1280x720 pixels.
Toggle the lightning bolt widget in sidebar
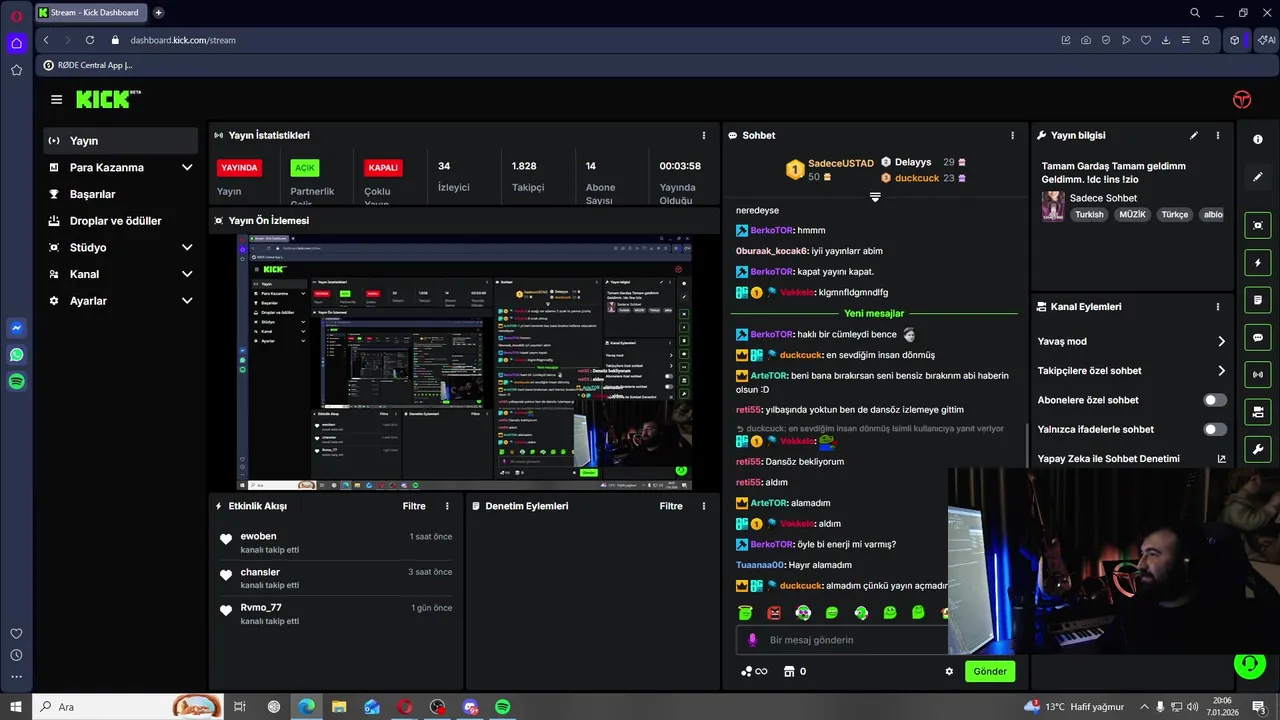1258,263
